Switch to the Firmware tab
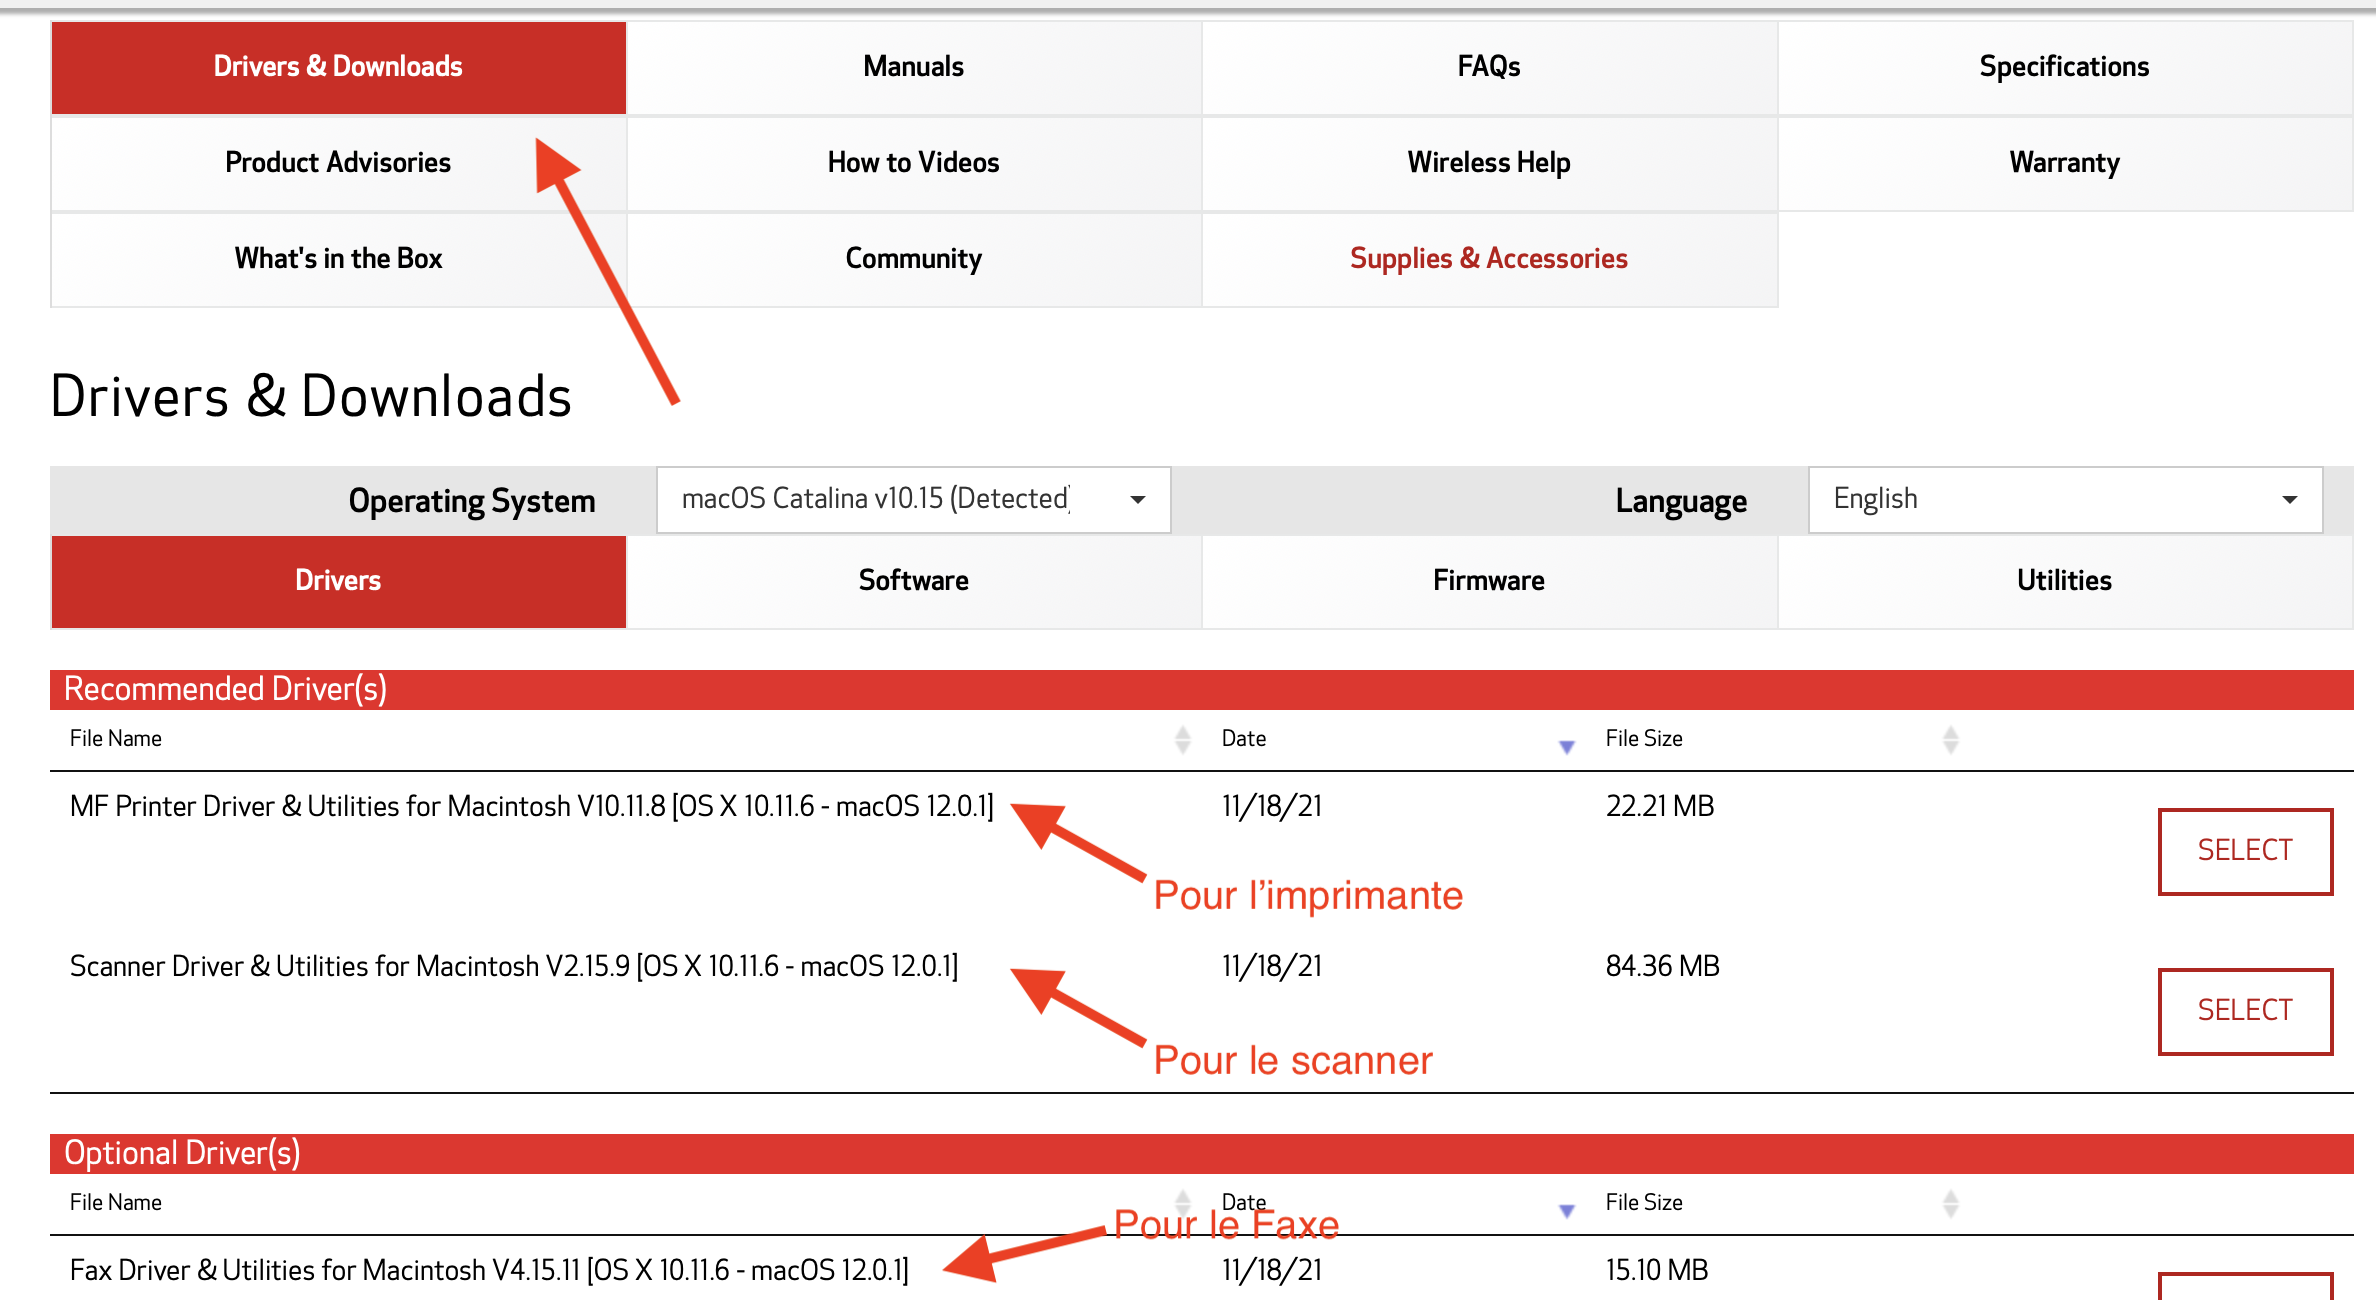The height and width of the screenshot is (1300, 2376). point(1488,581)
